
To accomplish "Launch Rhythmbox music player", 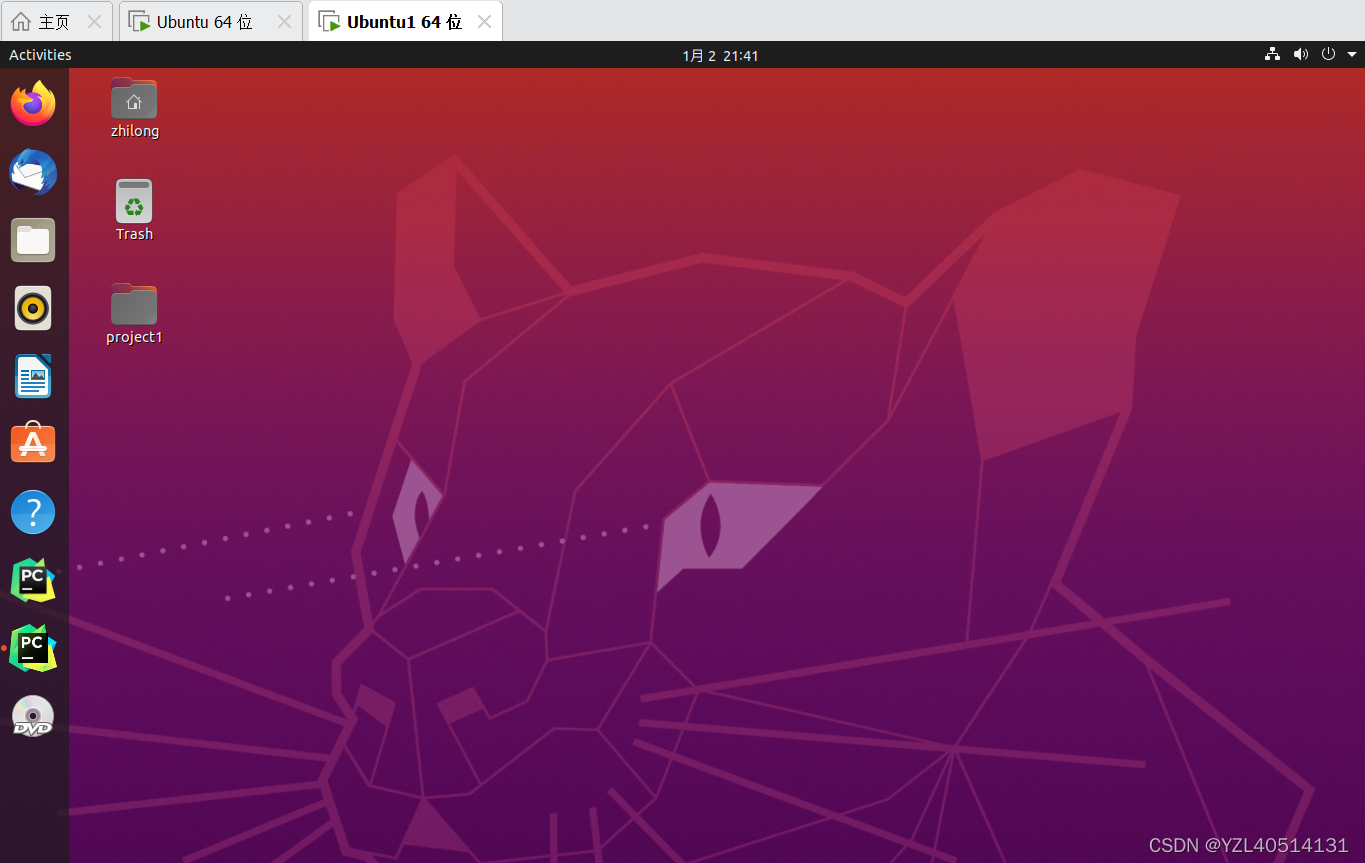I will pos(33,308).
